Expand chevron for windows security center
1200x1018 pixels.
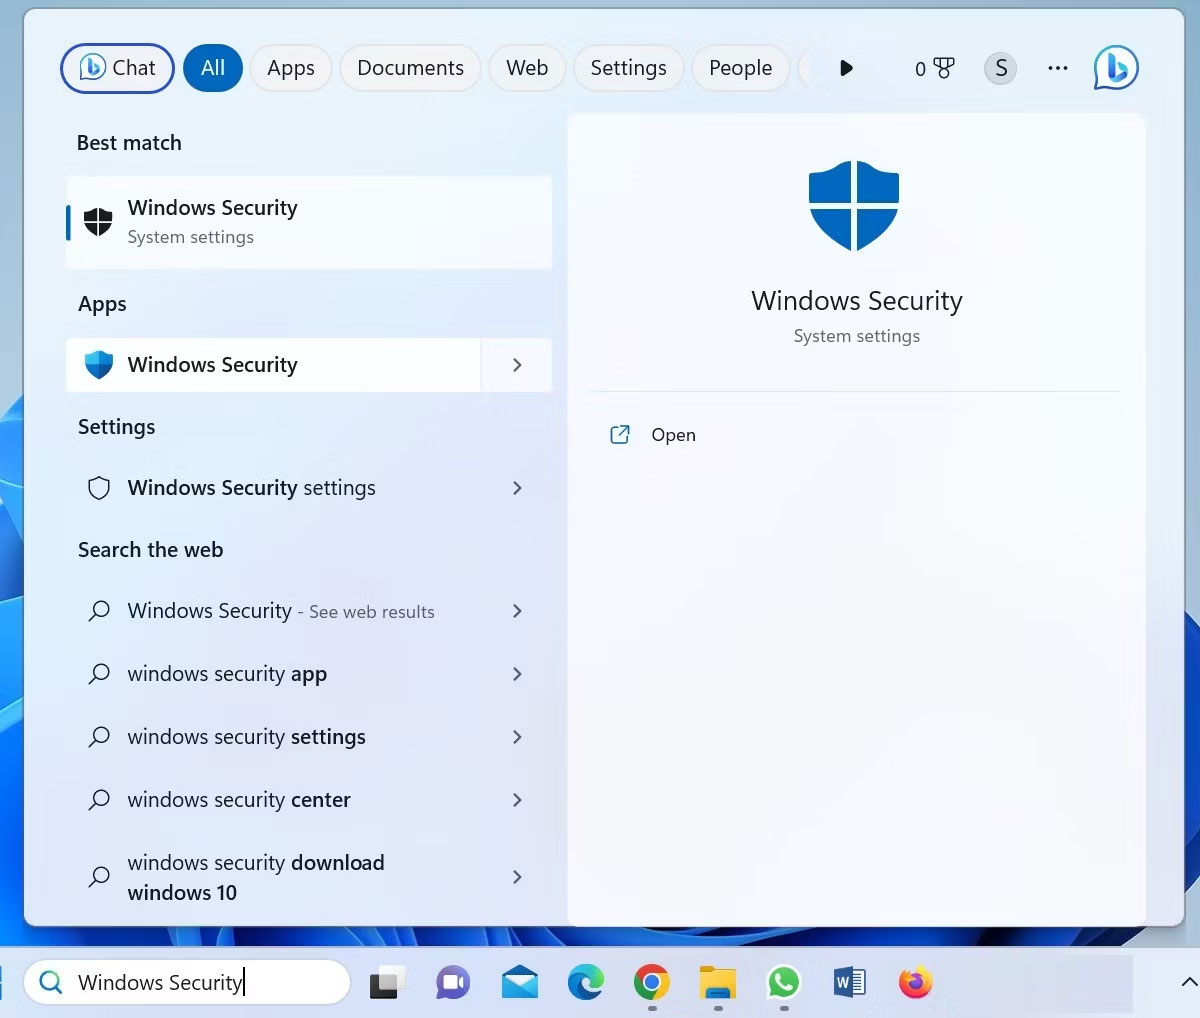click(x=517, y=800)
